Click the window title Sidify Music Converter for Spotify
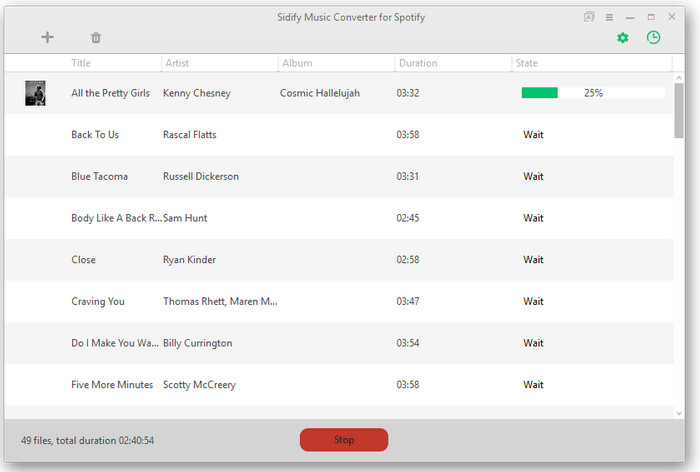This screenshot has width=700, height=472. click(351, 17)
